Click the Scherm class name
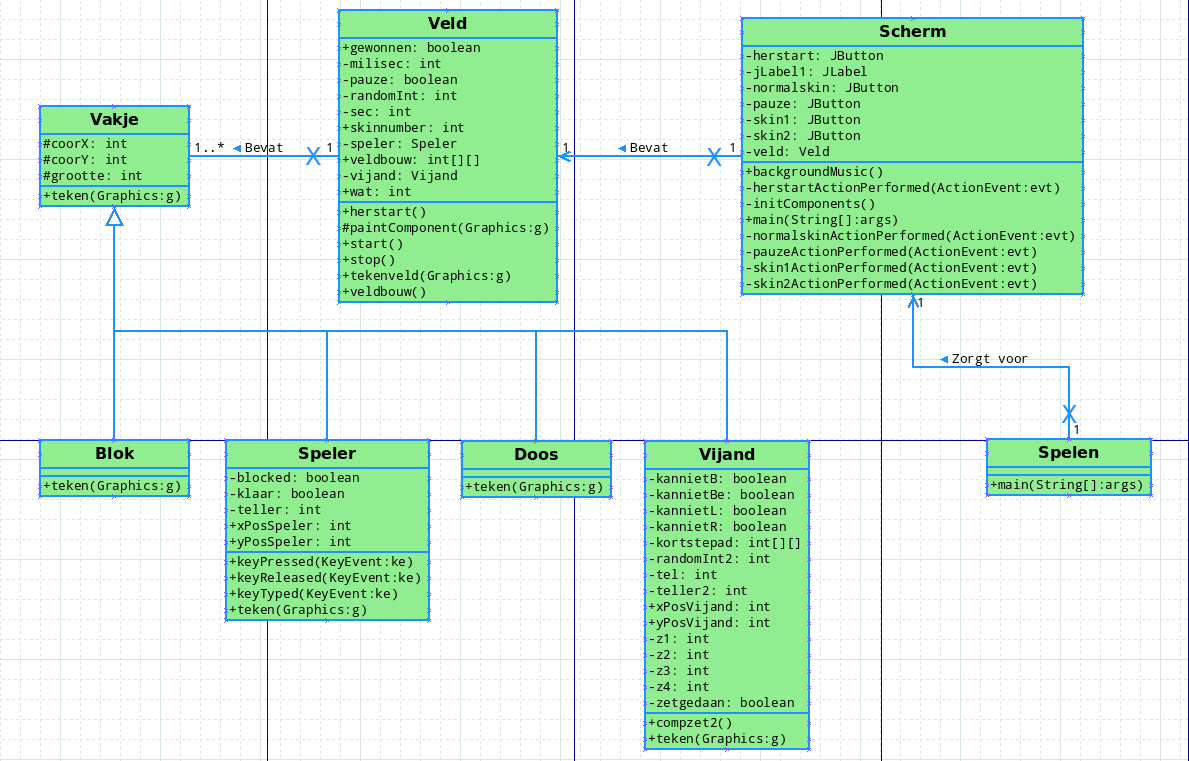The width and height of the screenshot is (1189, 761). click(x=912, y=31)
